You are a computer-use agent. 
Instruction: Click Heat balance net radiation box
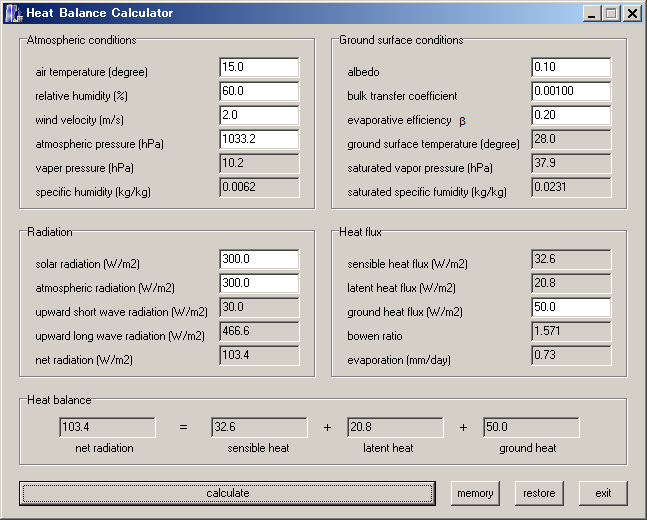point(107,427)
